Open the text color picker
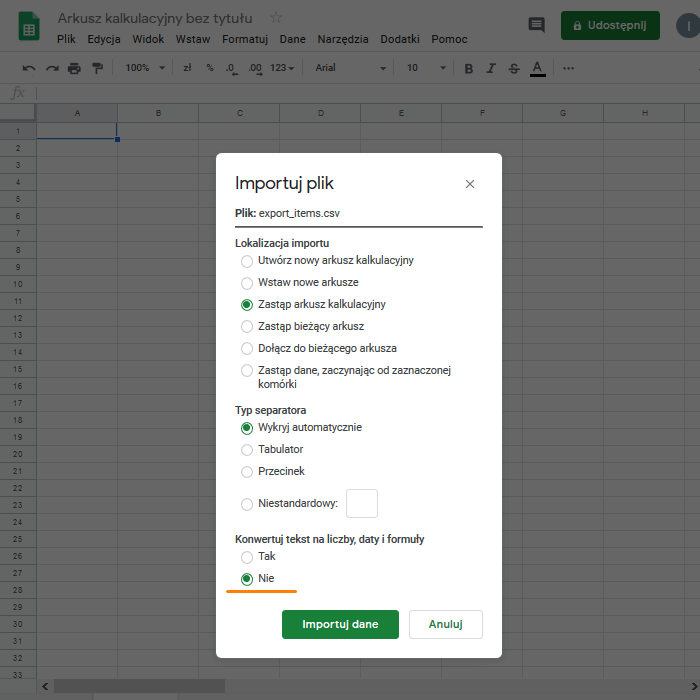This screenshot has height=700, width=700. point(538,68)
